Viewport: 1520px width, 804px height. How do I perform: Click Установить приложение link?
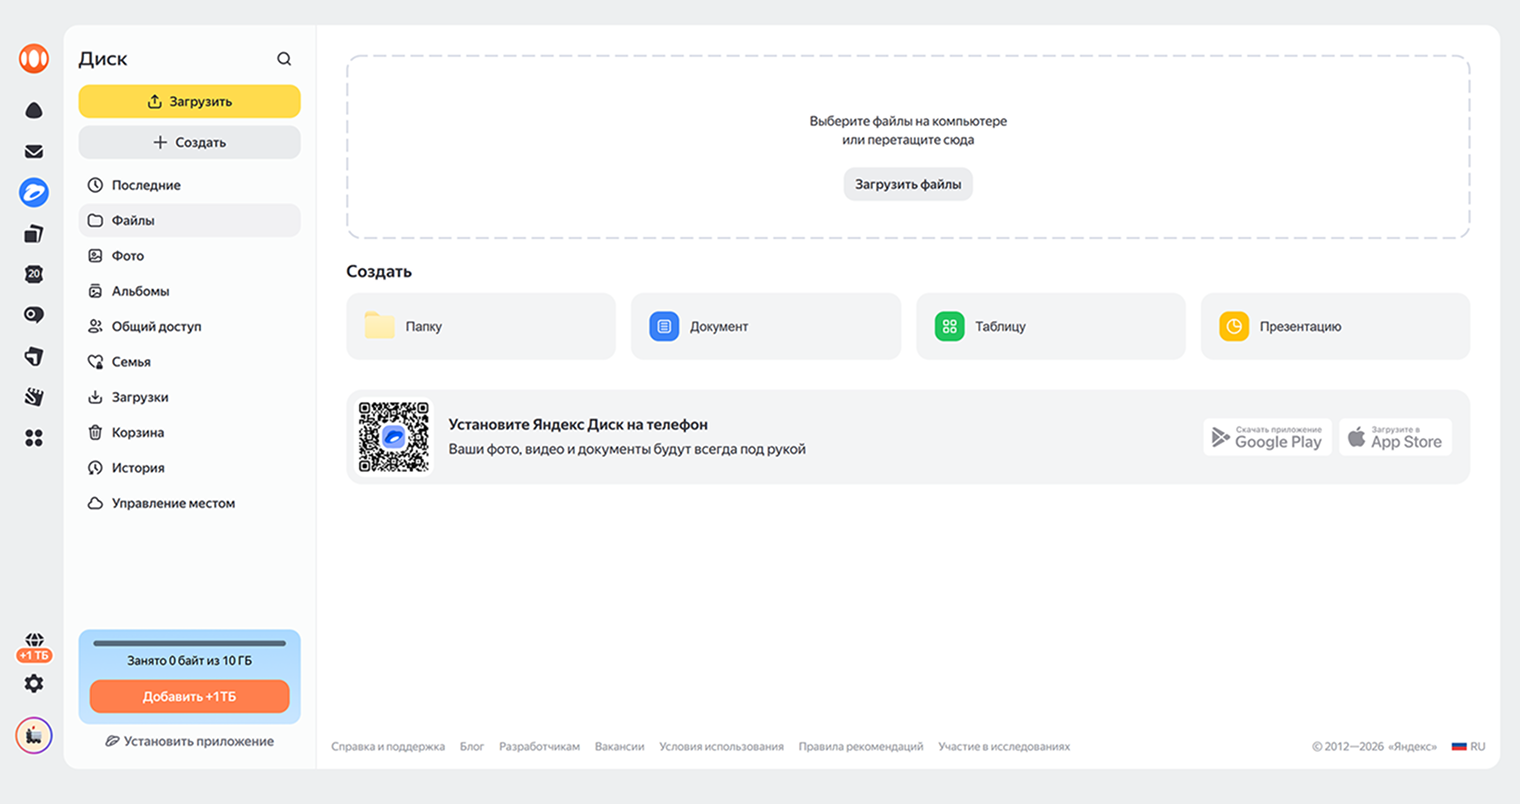[x=189, y=741]
